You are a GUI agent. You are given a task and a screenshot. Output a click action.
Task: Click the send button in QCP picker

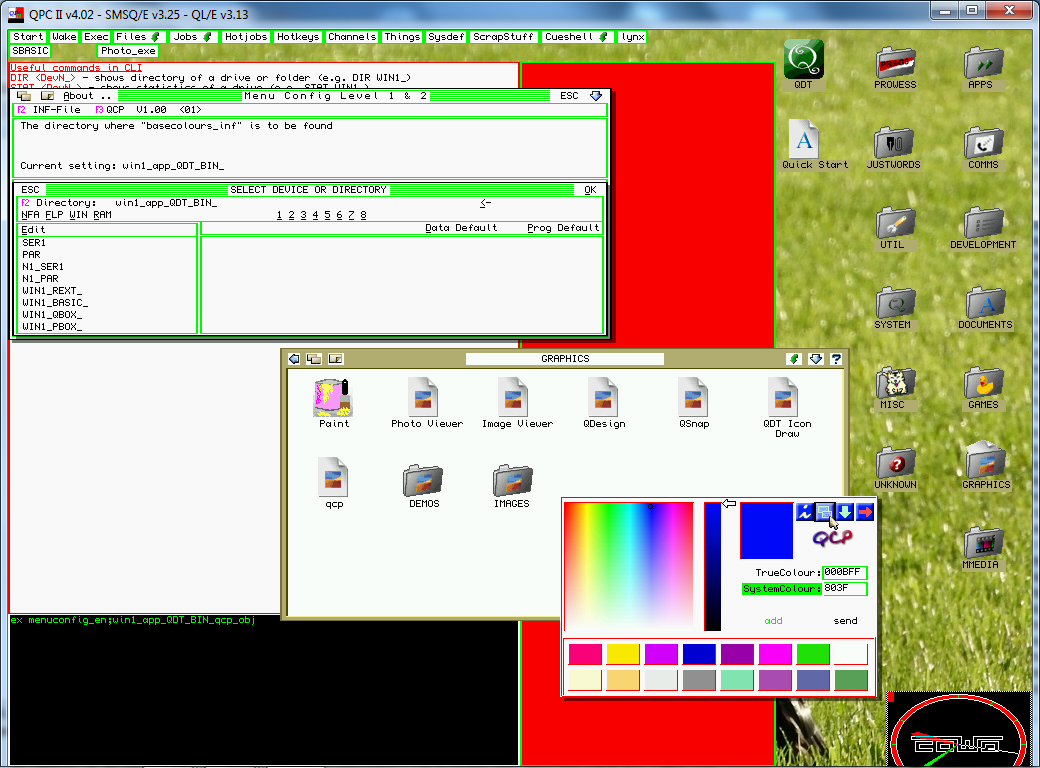point(845,621)
